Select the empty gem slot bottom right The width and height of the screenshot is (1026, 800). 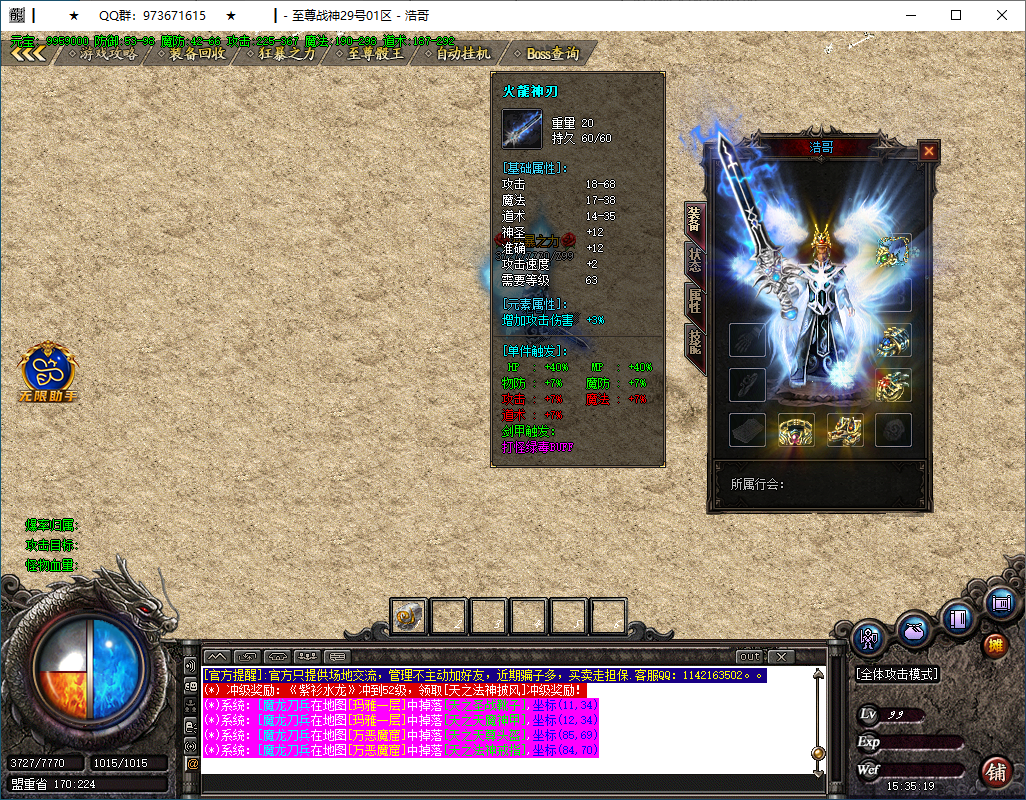tap(893, 430)
